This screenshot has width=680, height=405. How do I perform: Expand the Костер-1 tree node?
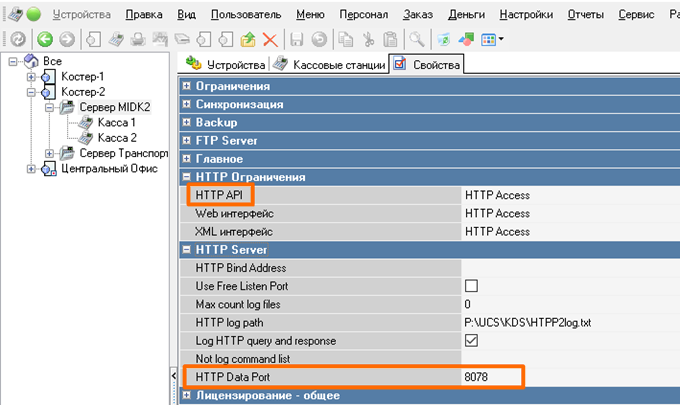tap(31, 77)
